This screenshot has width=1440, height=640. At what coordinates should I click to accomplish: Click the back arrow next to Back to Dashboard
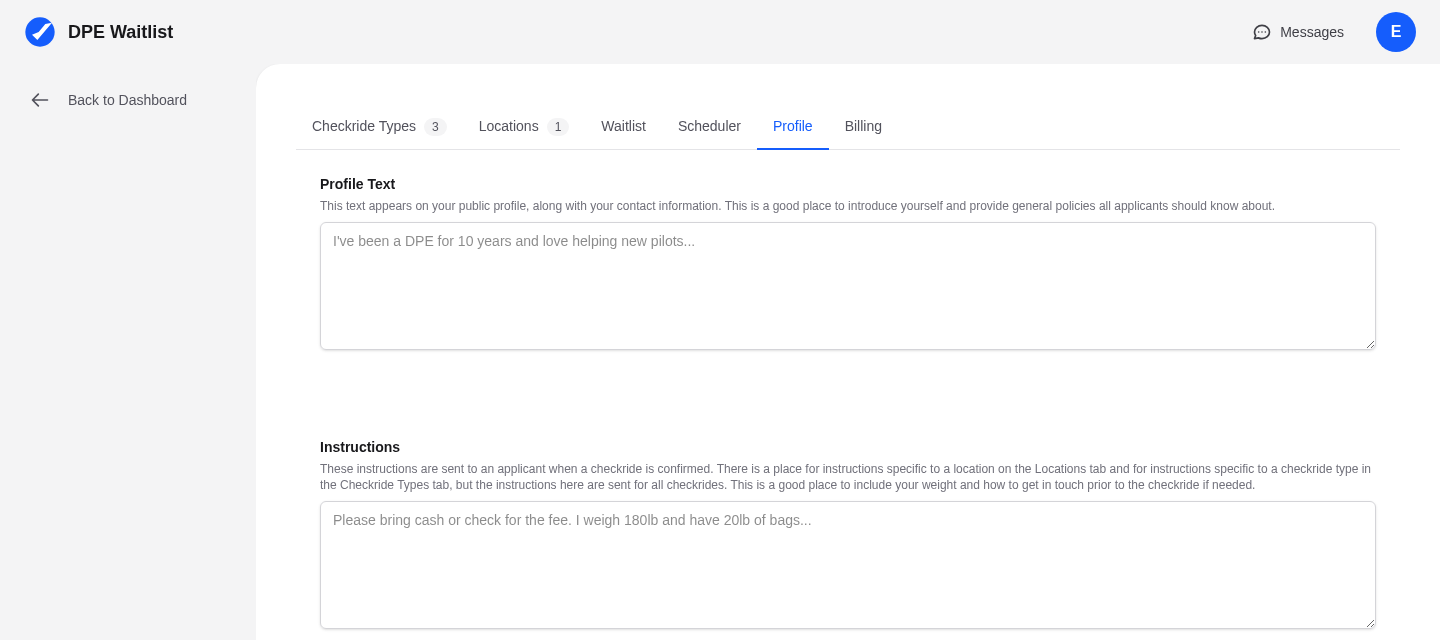pos(40,100)
